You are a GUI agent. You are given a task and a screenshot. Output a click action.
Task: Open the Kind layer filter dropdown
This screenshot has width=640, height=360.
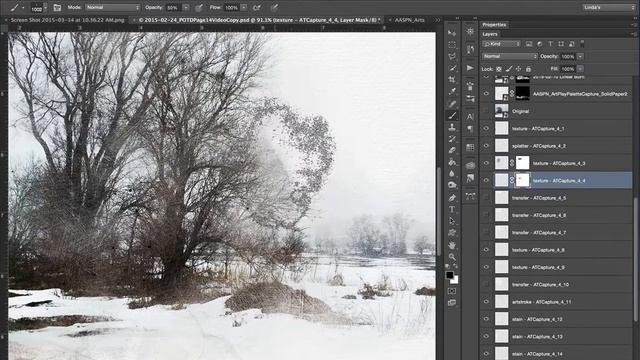coord(501,44)
